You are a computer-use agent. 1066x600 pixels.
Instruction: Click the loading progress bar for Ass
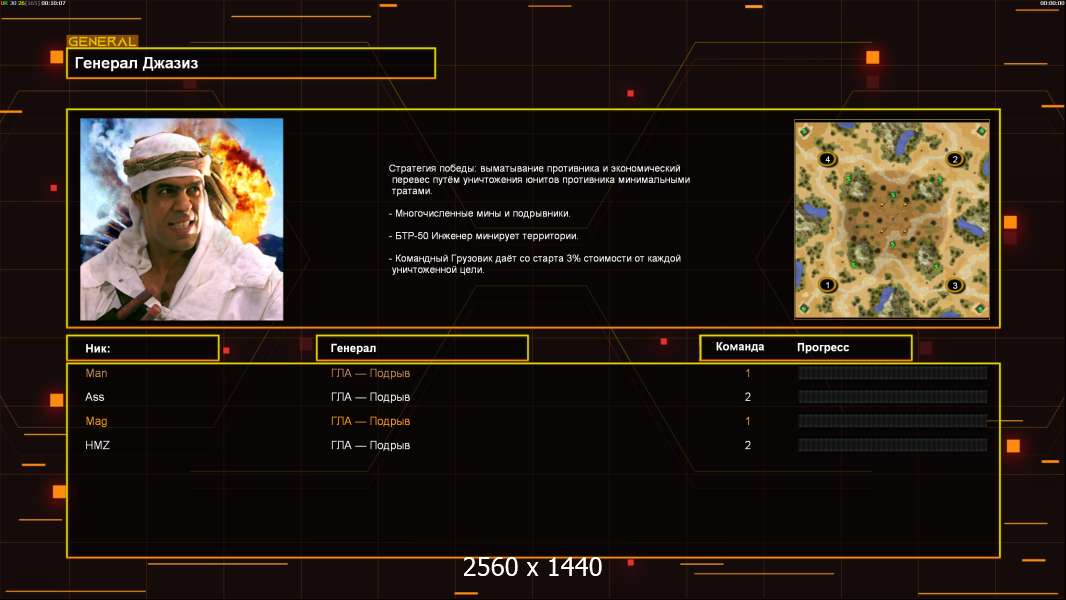893,397
